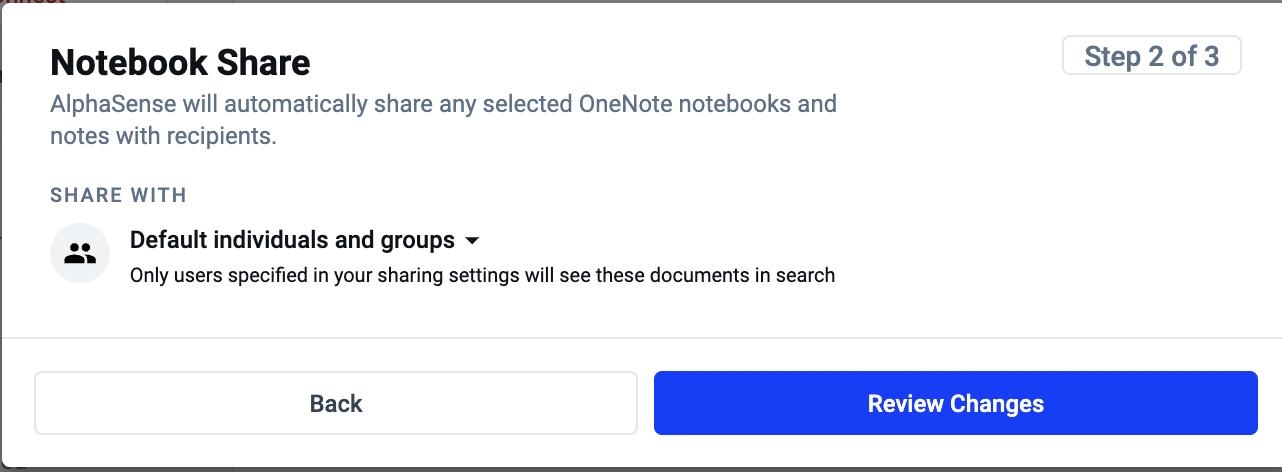Click the Notebook Share heading
The height and width of the screenshot is (472, 1282).
click(x=180, y=63)
